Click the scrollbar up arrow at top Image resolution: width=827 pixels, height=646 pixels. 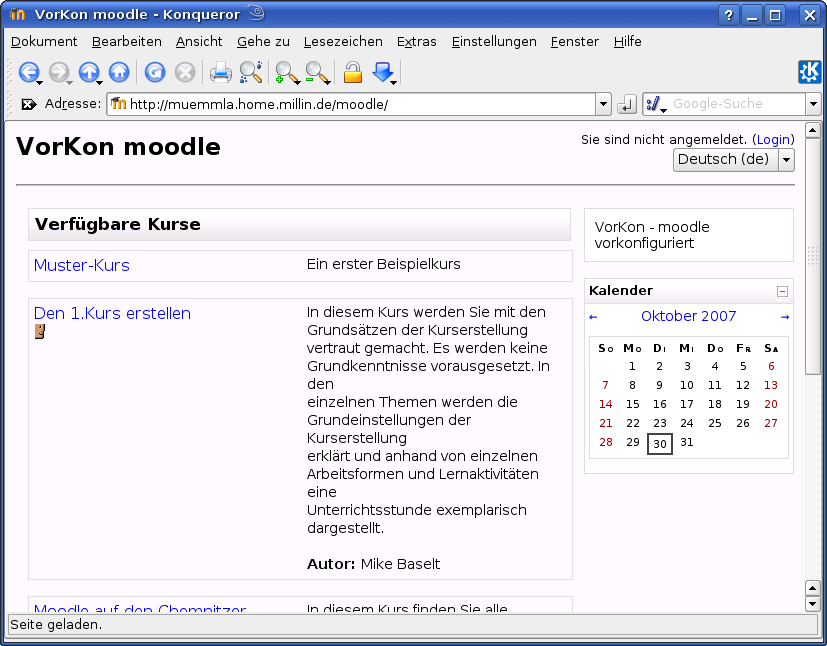click(x=813, y=130)
